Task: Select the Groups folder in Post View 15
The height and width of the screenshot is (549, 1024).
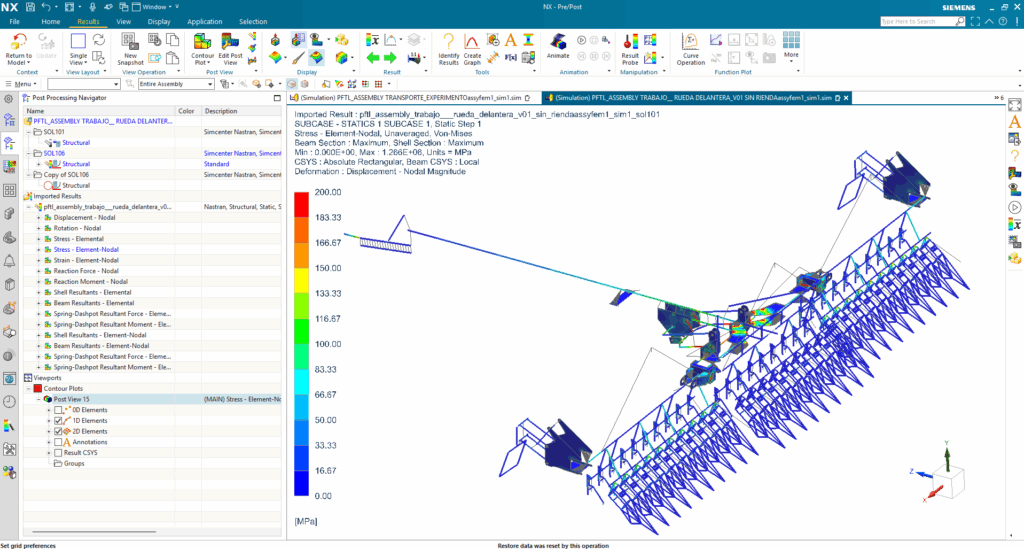Action: [74, 463]
